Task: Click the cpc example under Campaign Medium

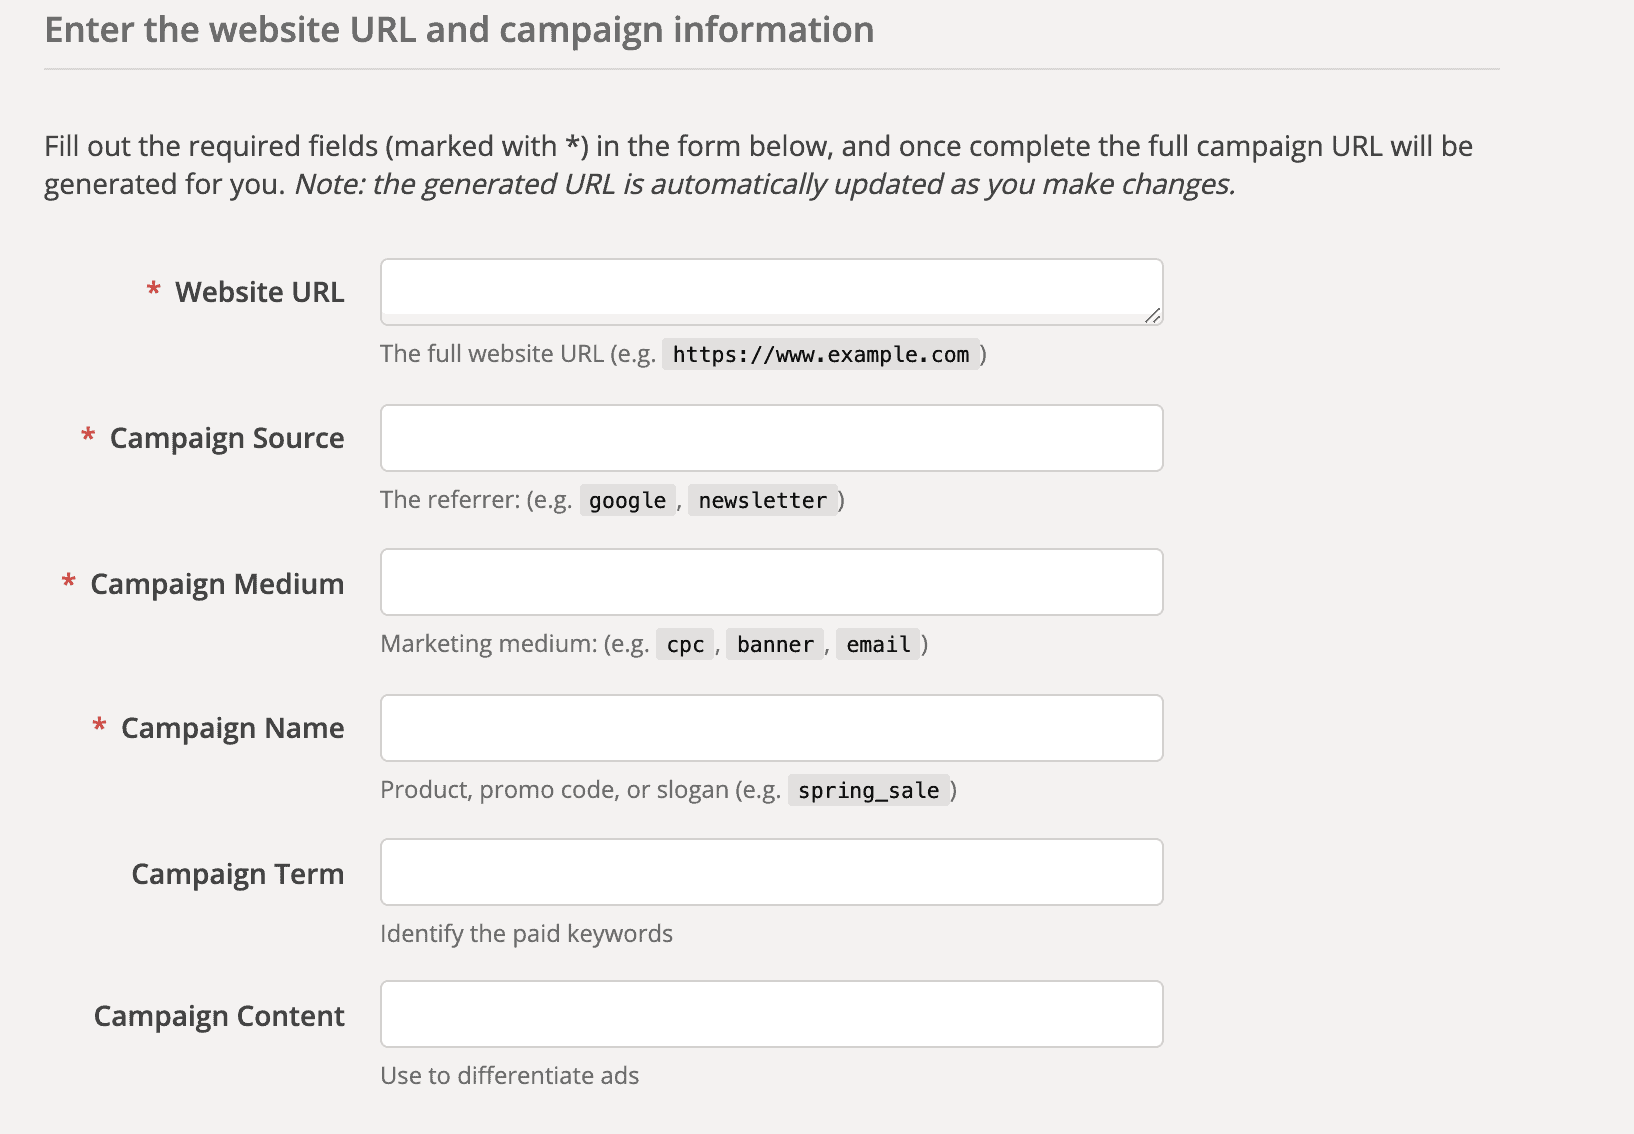Action: click(684, 644)
